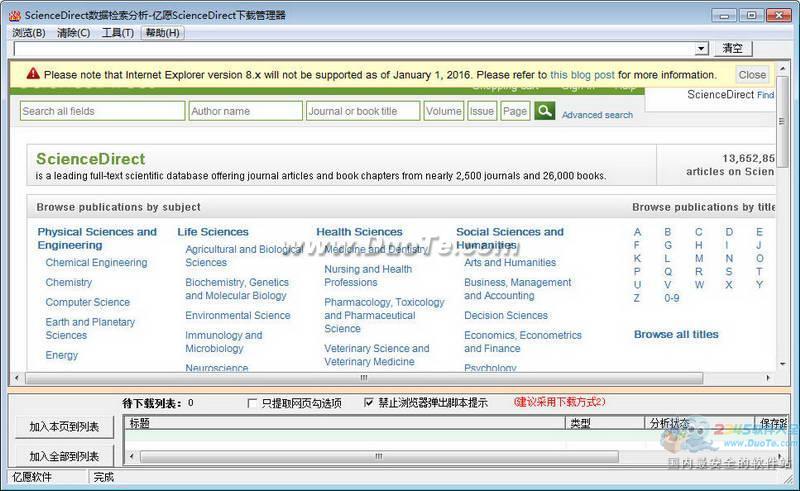Open Earth and Planetary Sciences link
This screenshot has height=491, width=800.
(x=90, y=329)
